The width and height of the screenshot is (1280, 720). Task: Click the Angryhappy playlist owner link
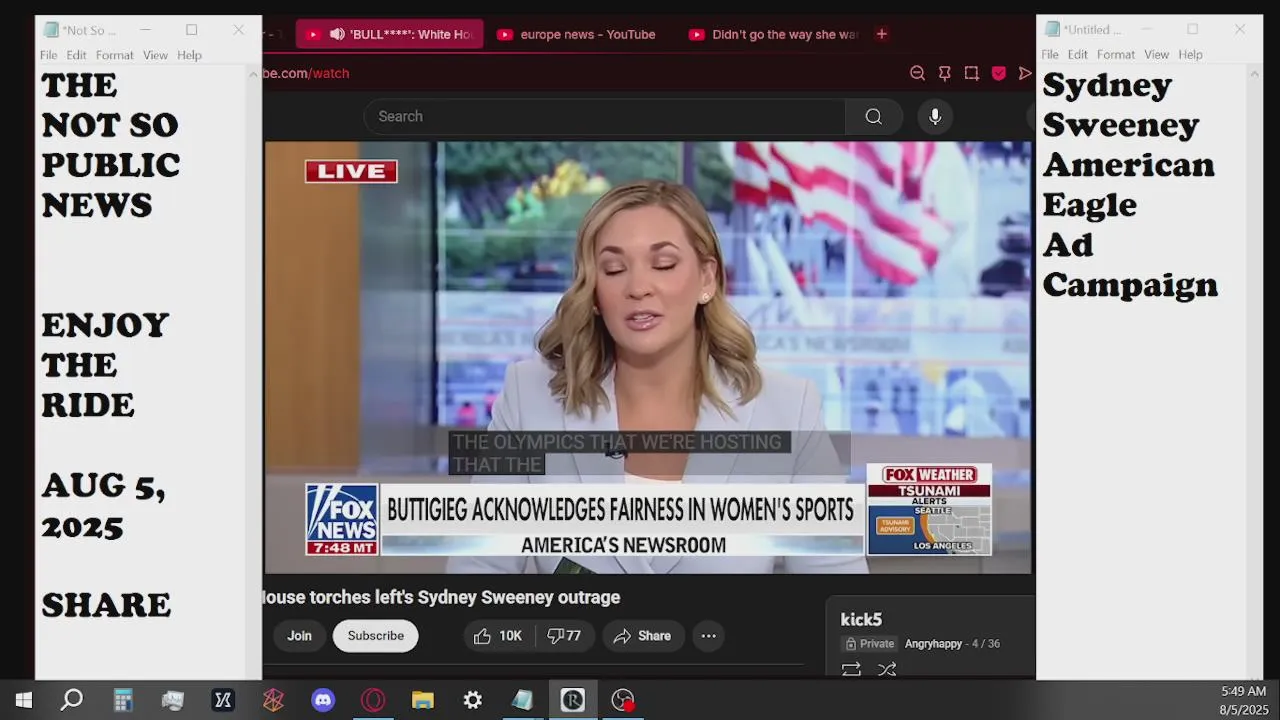click(933, 644)
